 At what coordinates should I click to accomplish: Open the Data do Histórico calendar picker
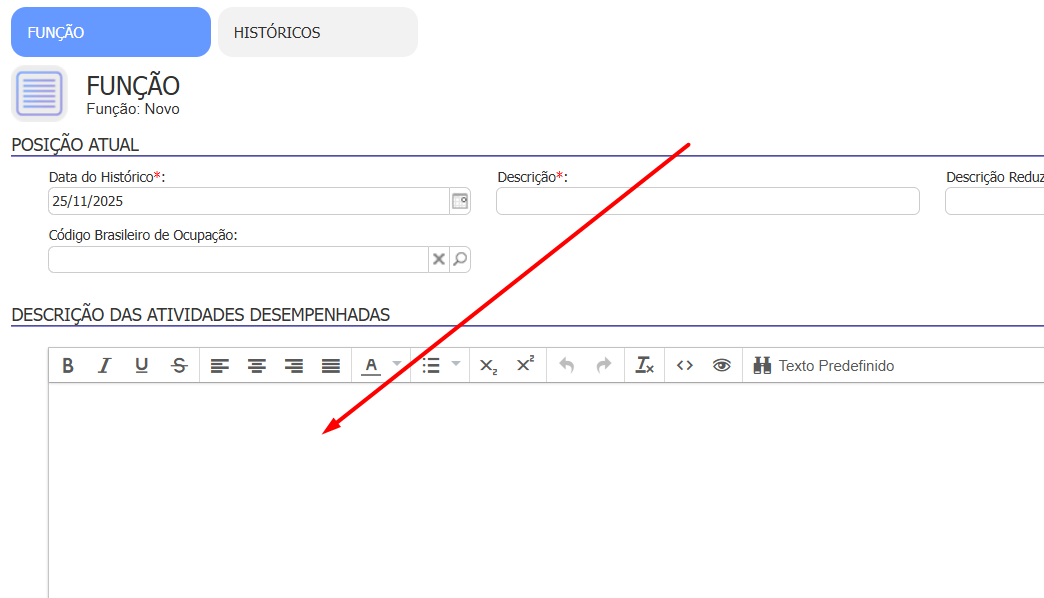(x=460, y=201)
